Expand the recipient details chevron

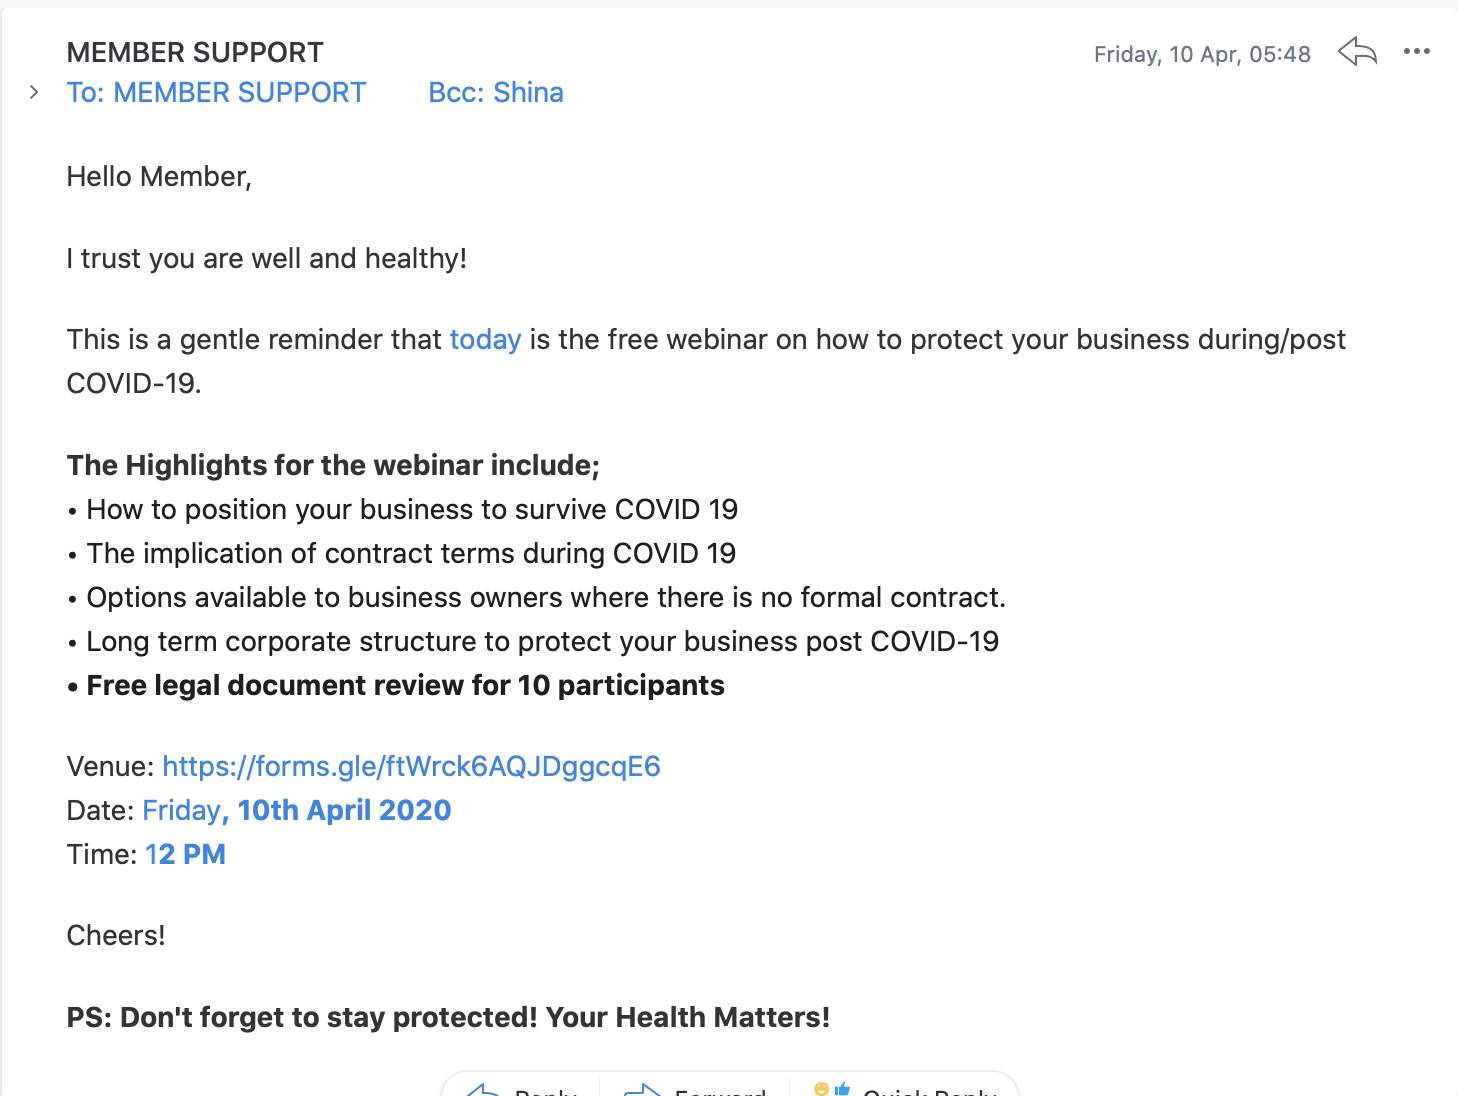(34, 92)
